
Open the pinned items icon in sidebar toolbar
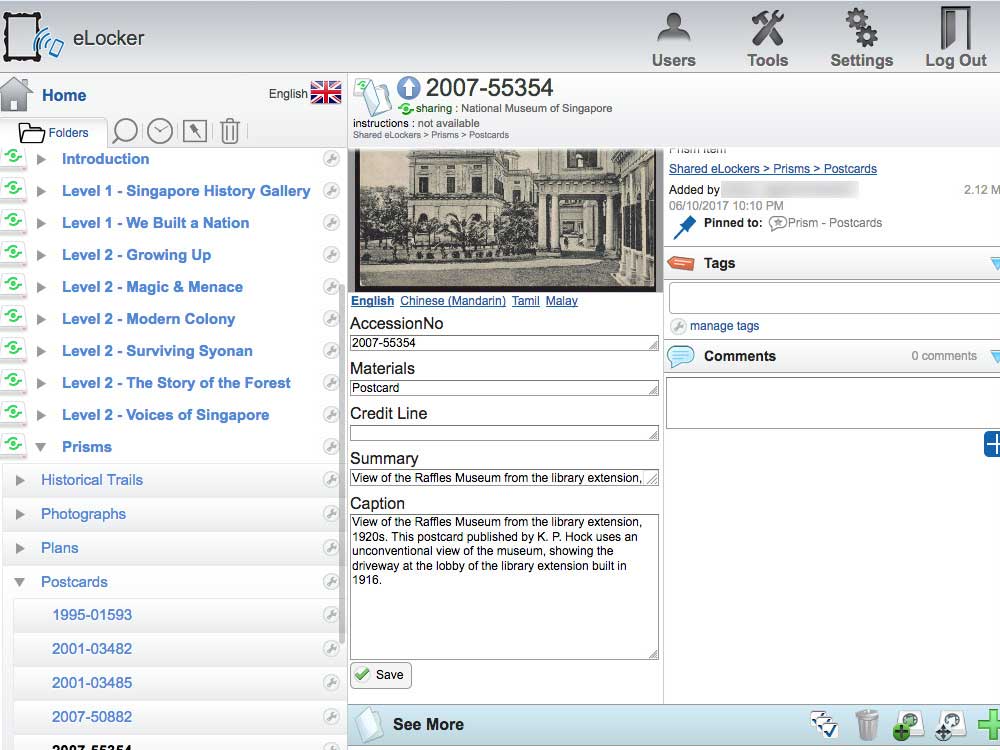pos(195,131)
